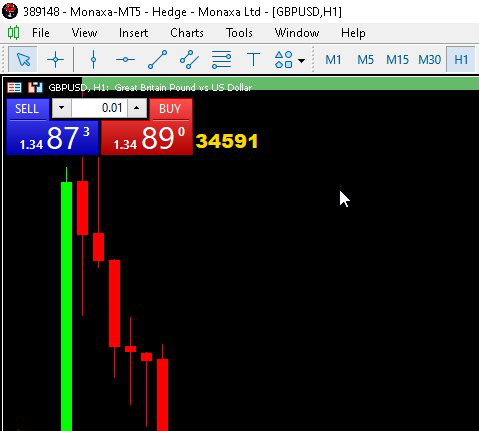
Task: Decrease lot volume with down arrow
Action: 62,108
